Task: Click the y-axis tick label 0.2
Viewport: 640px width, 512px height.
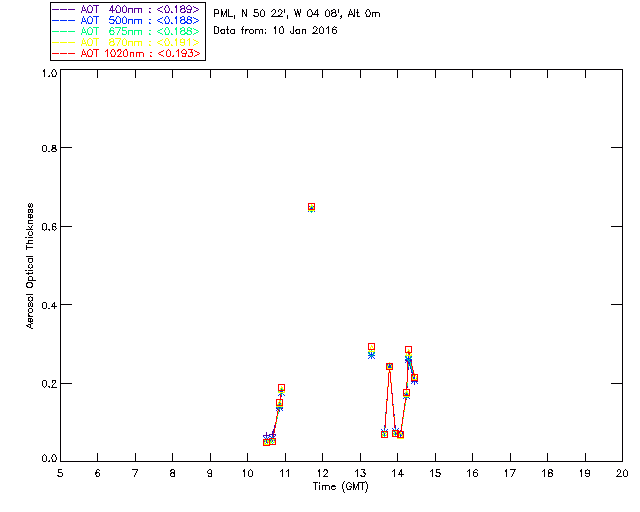Action: click(x=49, y=383)
